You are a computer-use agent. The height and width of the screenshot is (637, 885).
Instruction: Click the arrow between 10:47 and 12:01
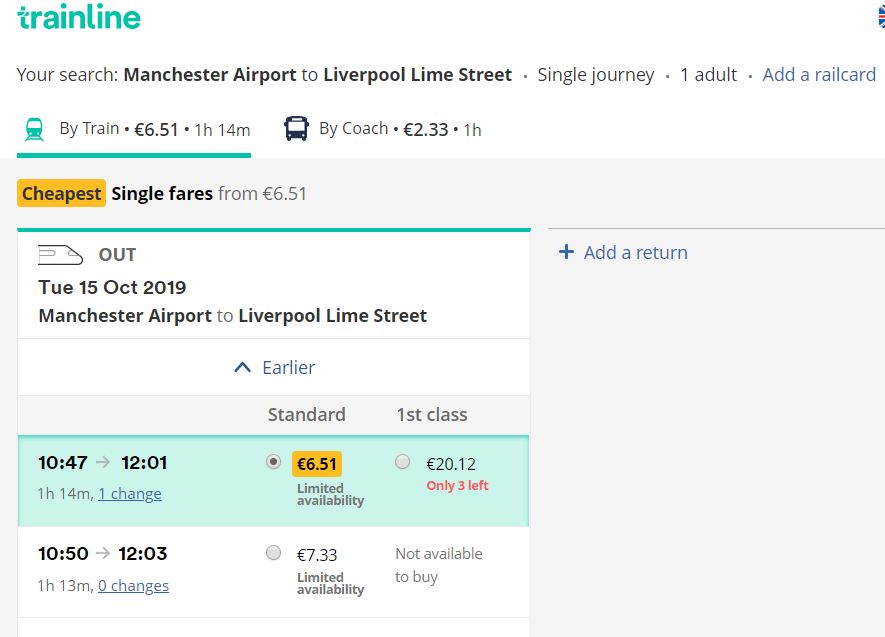[x=103, y=463]
